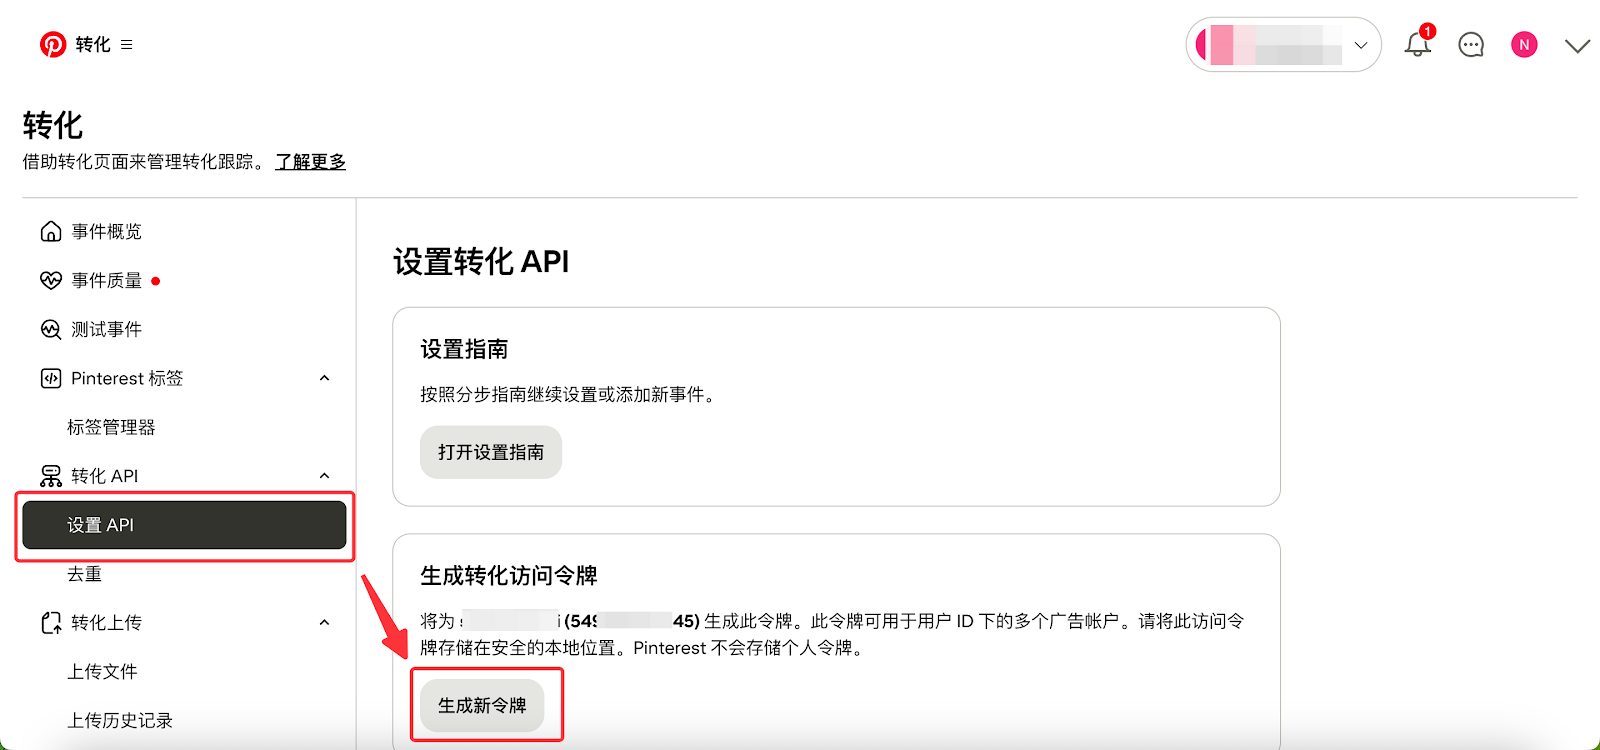Open notifications bell icon
This screenshot has width=1600, height=750.
[1417, 45]
